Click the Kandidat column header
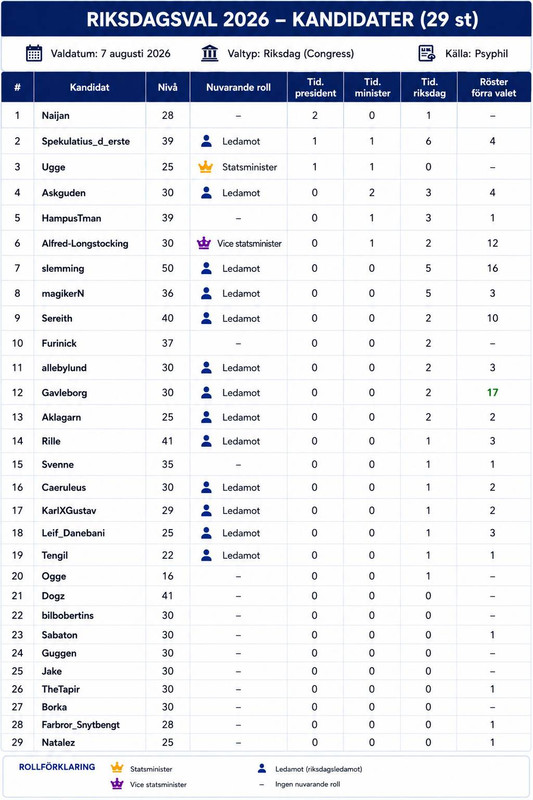 tap(89, 87)
